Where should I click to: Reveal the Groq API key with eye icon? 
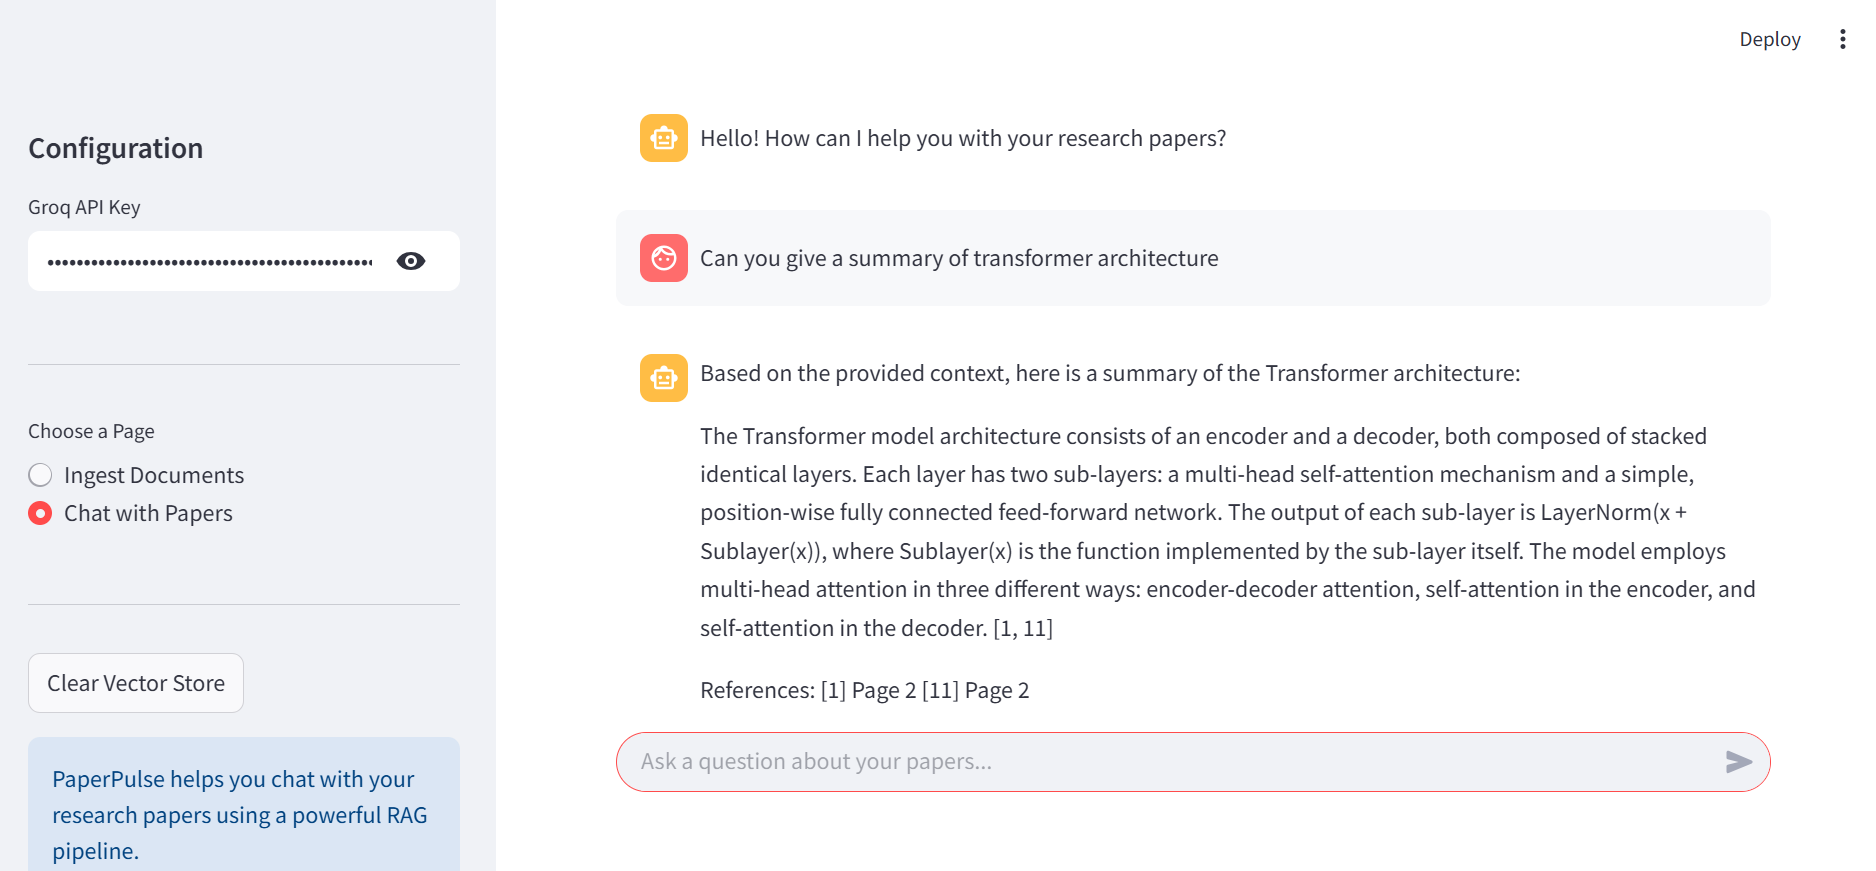coord(411,261)
